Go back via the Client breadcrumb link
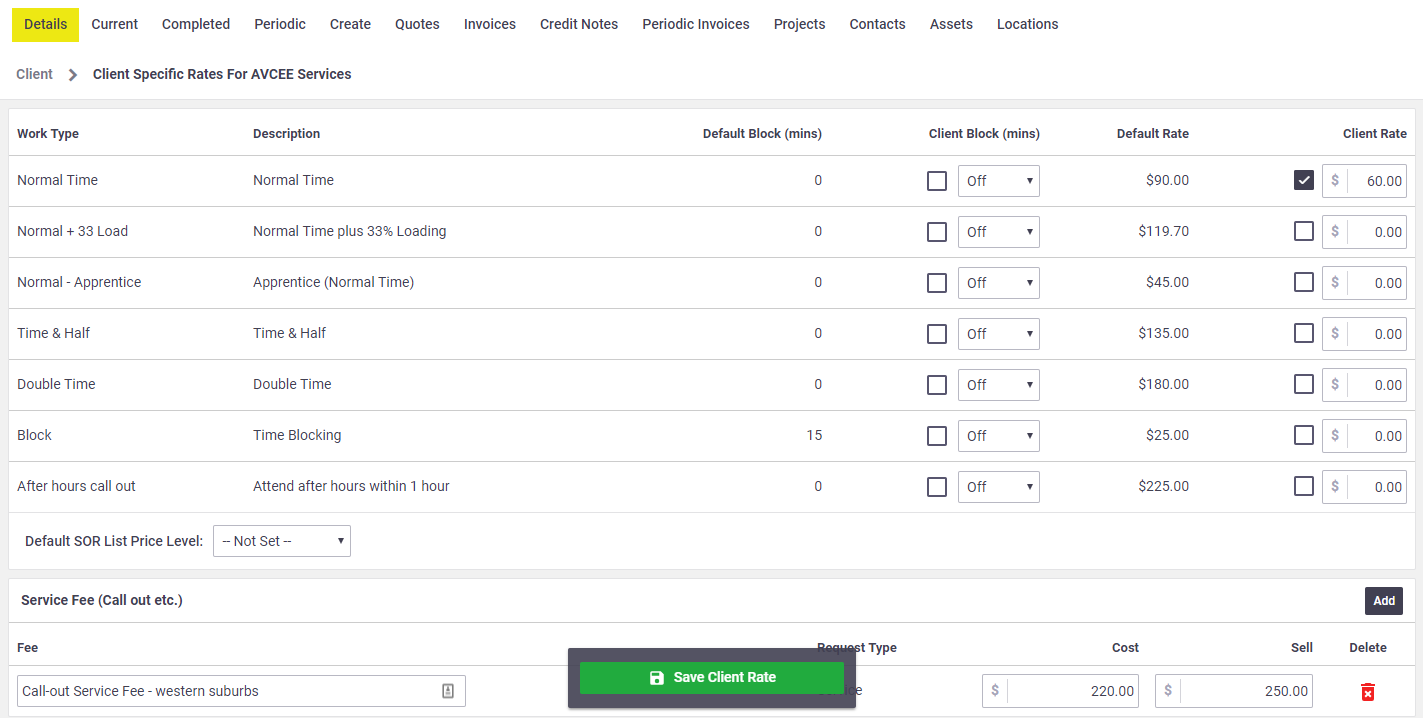This screenshot has height=718, width=1423. click(x=35, y=74)
